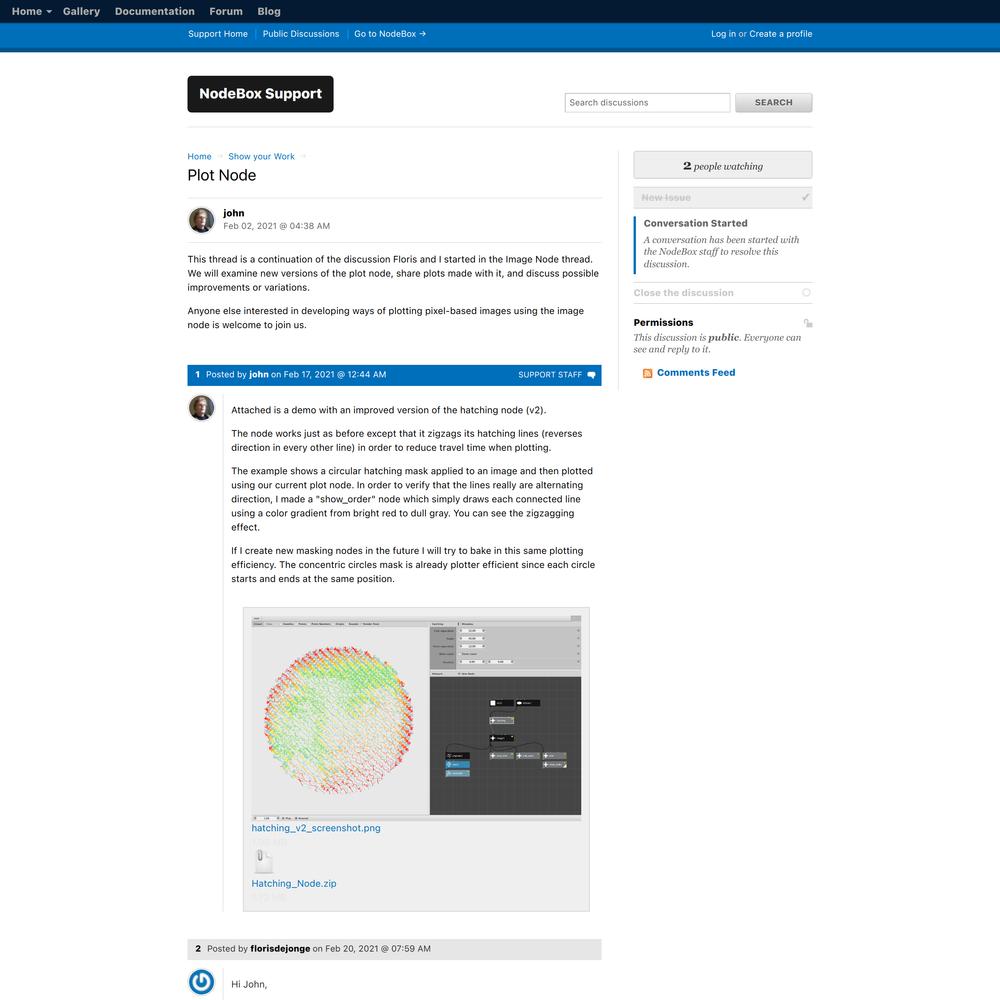Click the 'Hi John,' greeting text
Viewport: 1000px width, 1000px height.
249,984
